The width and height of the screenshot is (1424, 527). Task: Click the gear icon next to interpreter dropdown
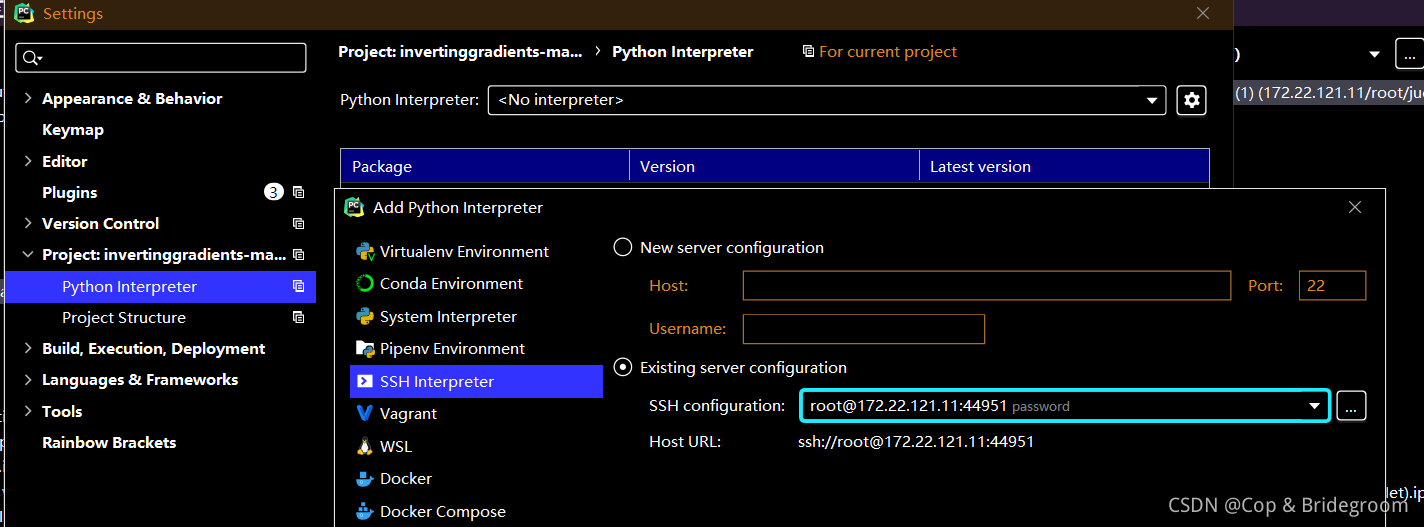coord(1191,100)
